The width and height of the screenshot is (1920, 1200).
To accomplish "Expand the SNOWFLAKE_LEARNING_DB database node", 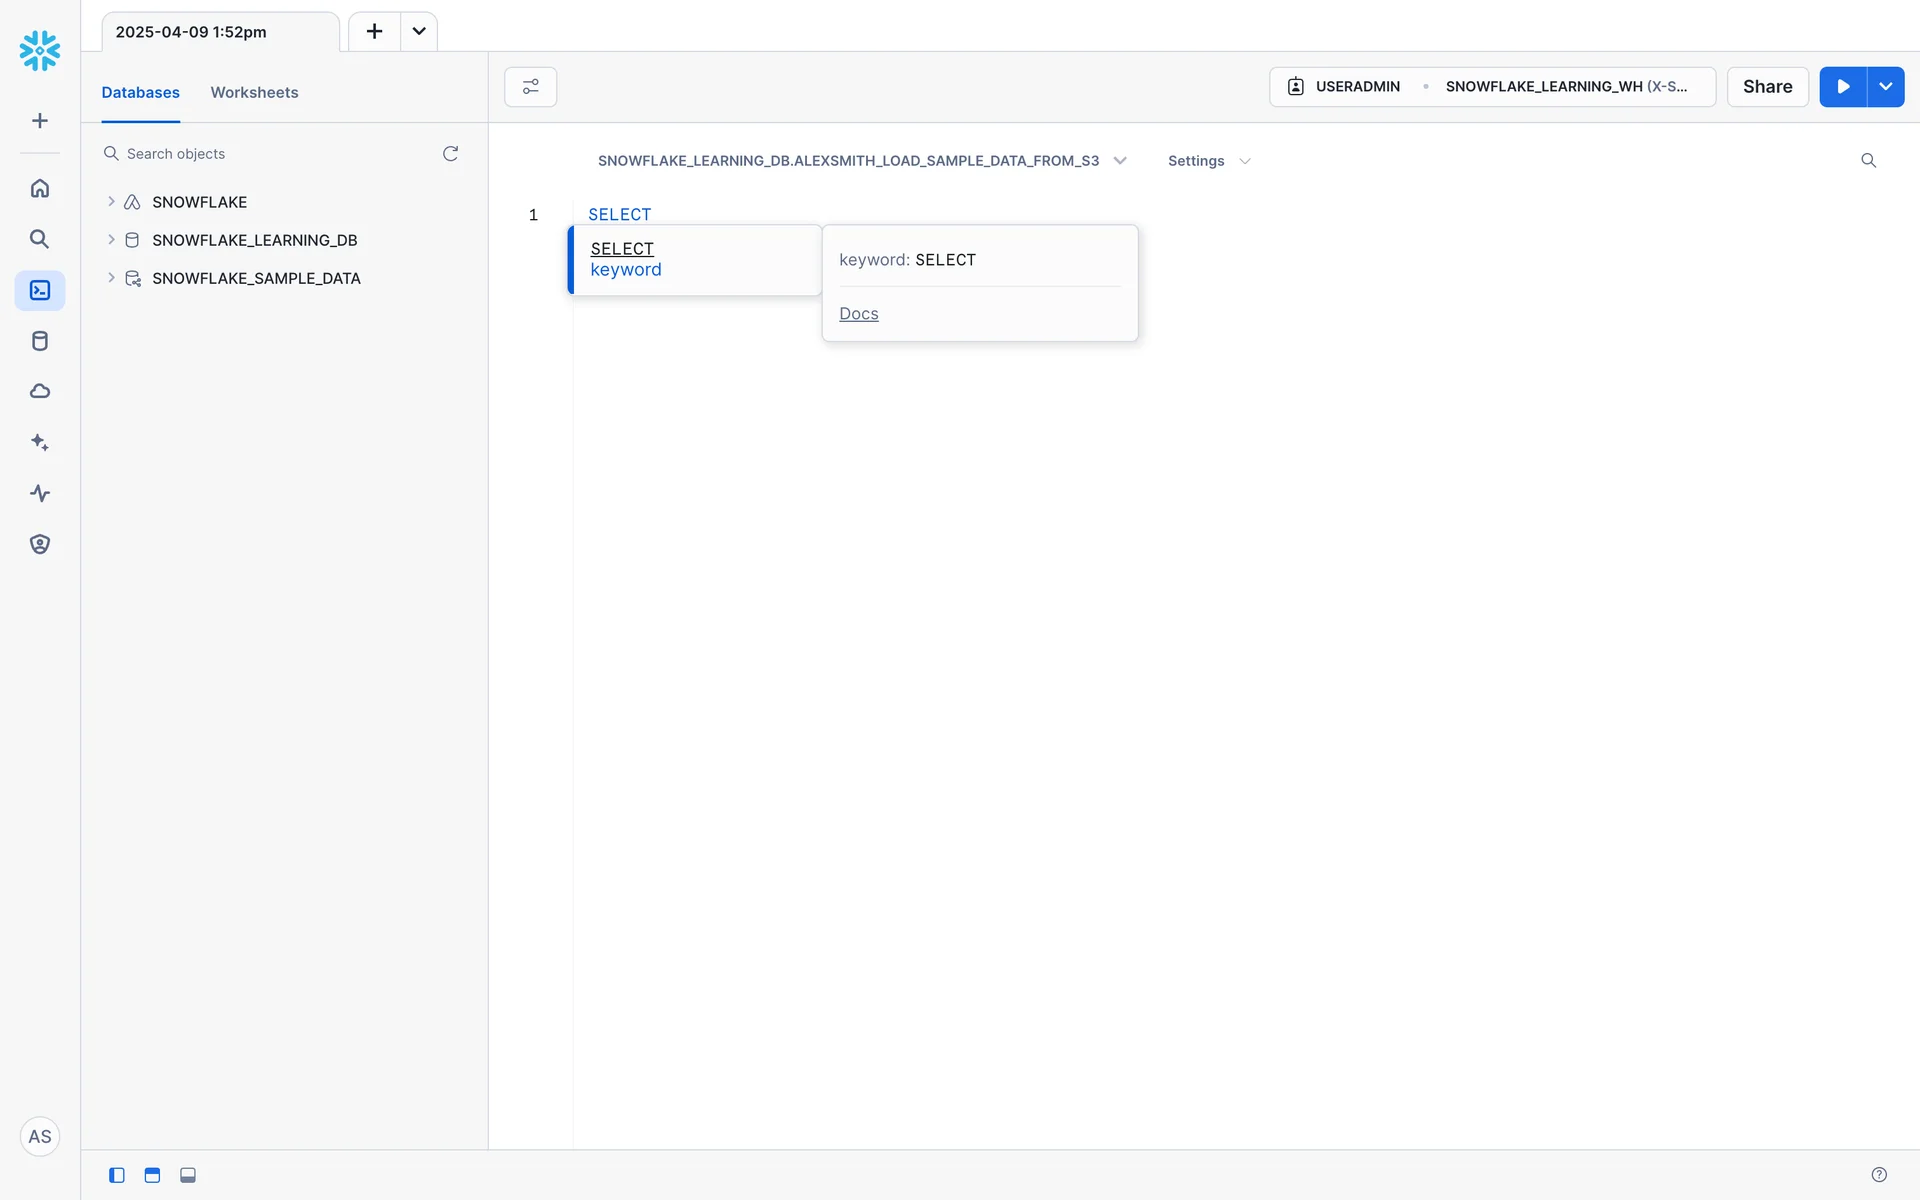I will point(111,240).
